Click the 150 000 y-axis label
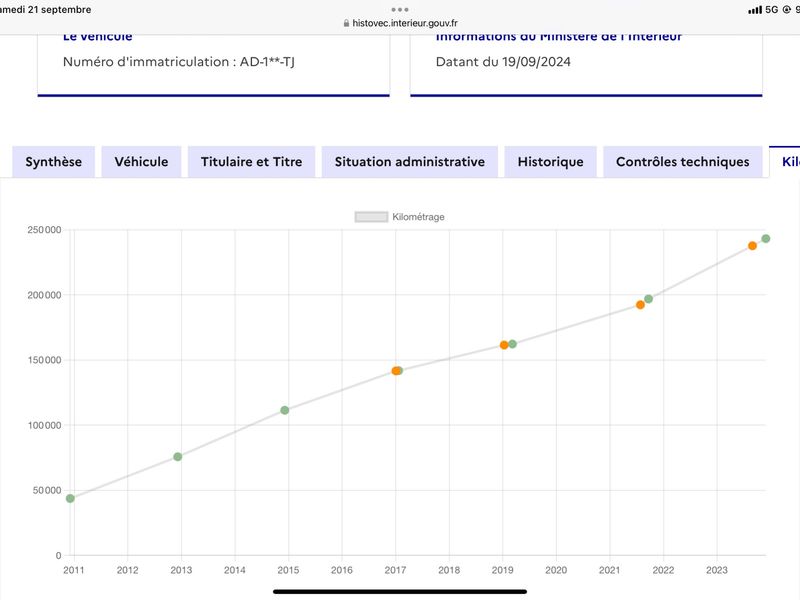800x600 pixels. (x=44, y=360)
